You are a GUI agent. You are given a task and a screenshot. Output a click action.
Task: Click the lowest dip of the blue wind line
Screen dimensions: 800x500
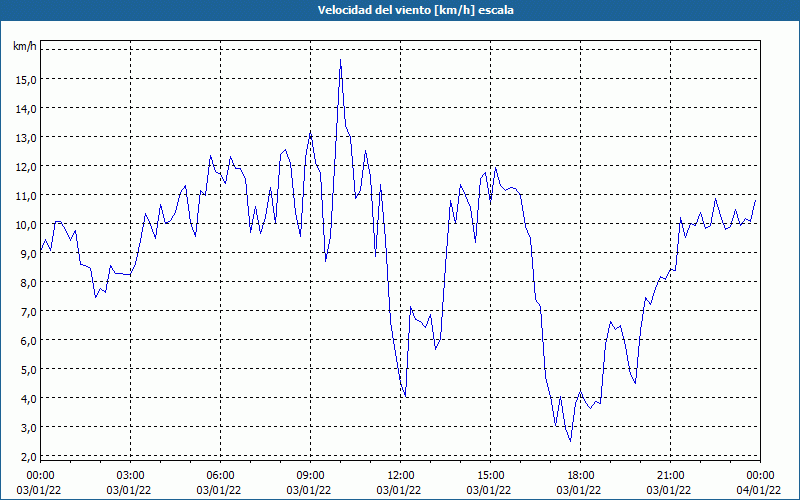(570, 441)
